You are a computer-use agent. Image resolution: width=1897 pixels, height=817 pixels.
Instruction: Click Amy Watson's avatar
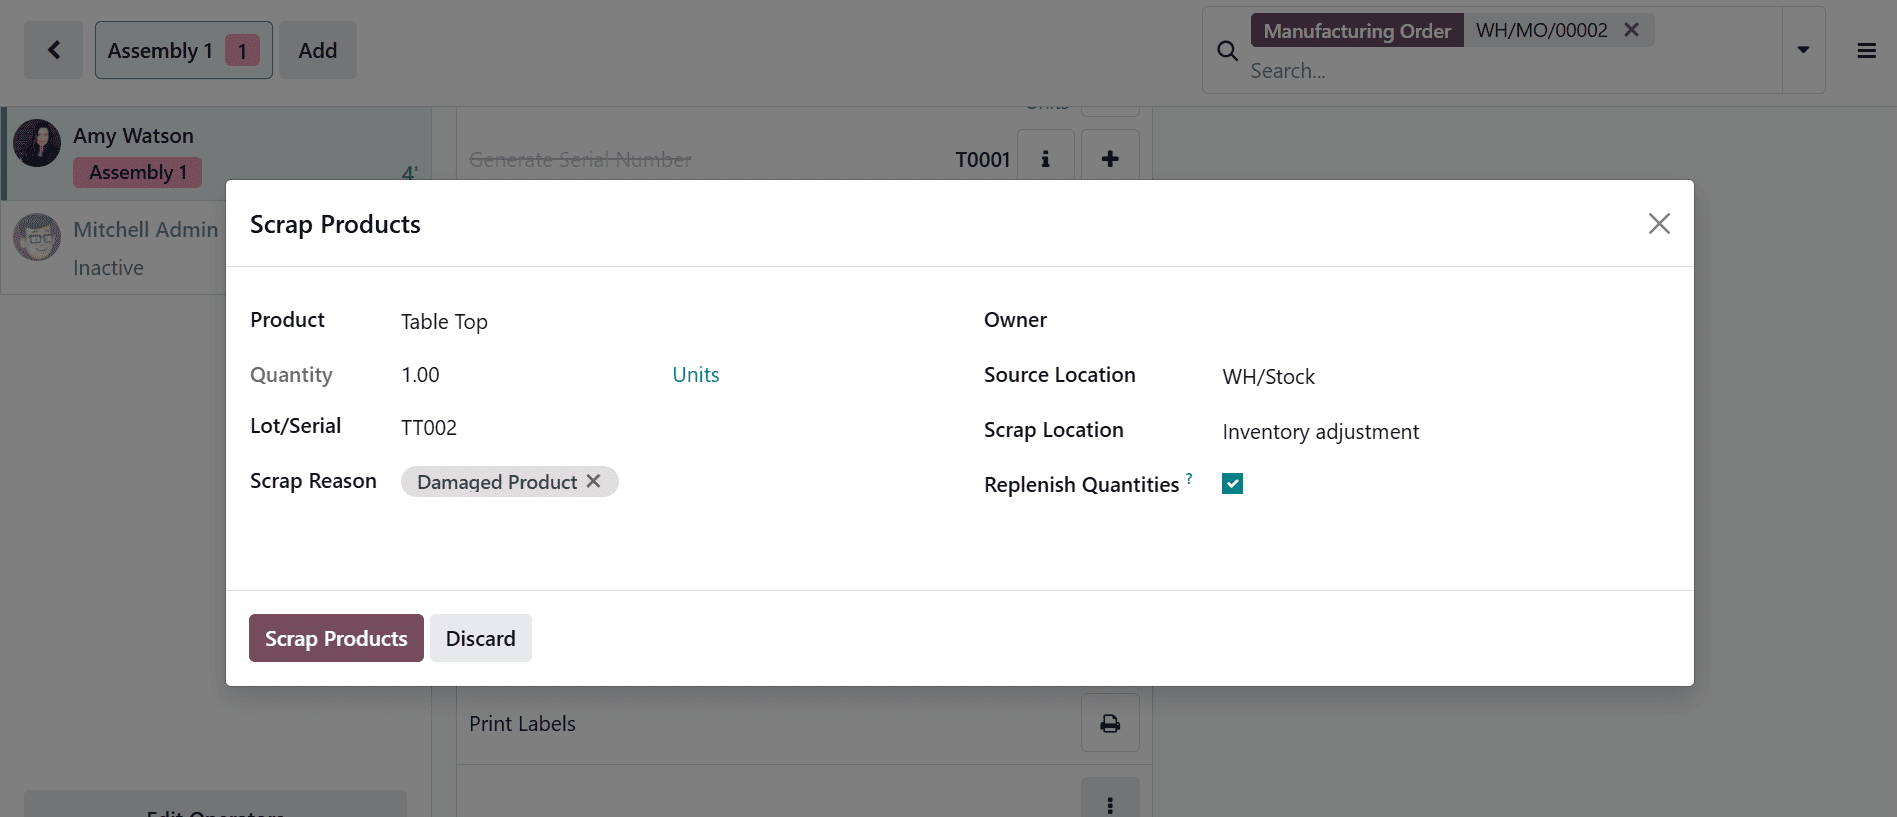click(37, 143)
